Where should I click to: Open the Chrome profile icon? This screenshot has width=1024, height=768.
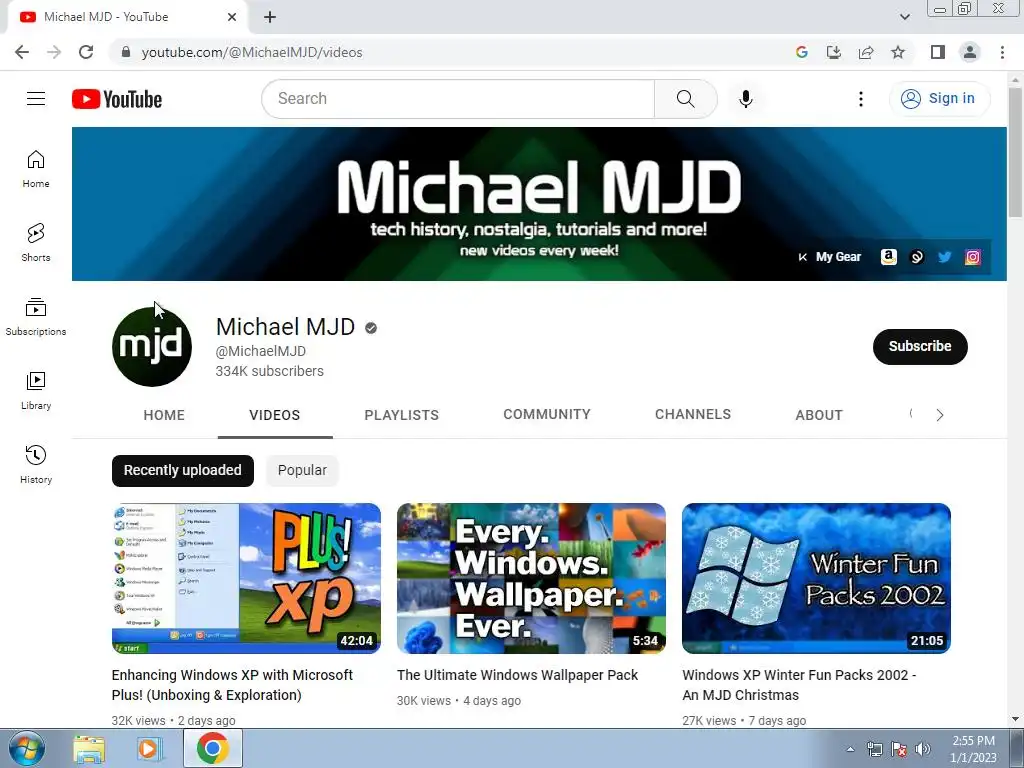pyautogui.click(x=970, y=52)
